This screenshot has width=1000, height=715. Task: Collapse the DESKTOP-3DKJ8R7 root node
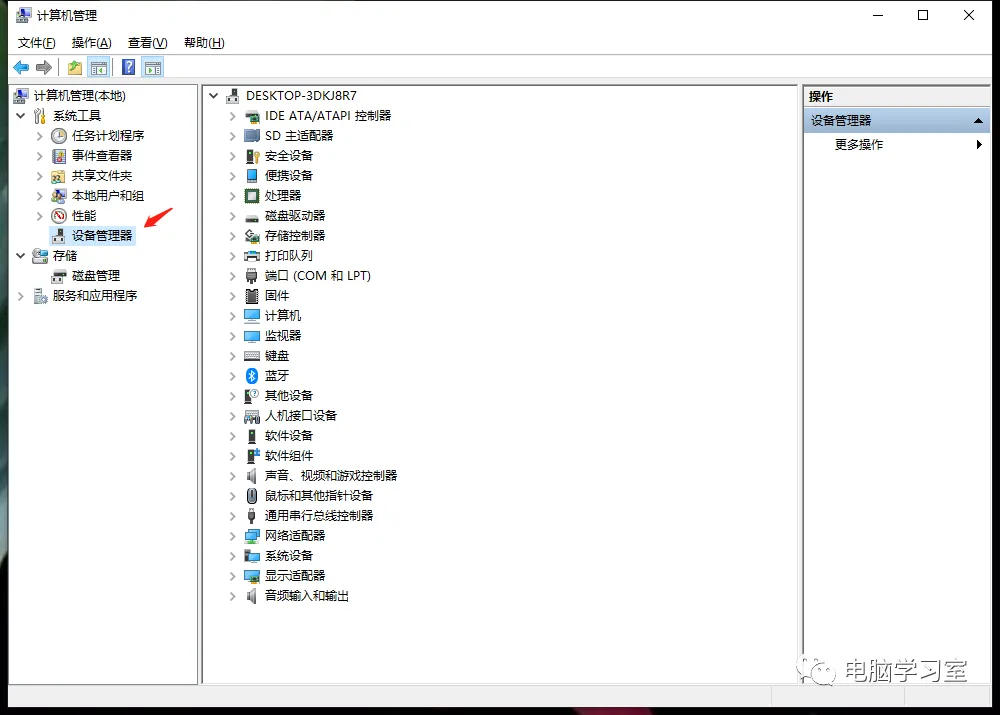coord(214,96)
